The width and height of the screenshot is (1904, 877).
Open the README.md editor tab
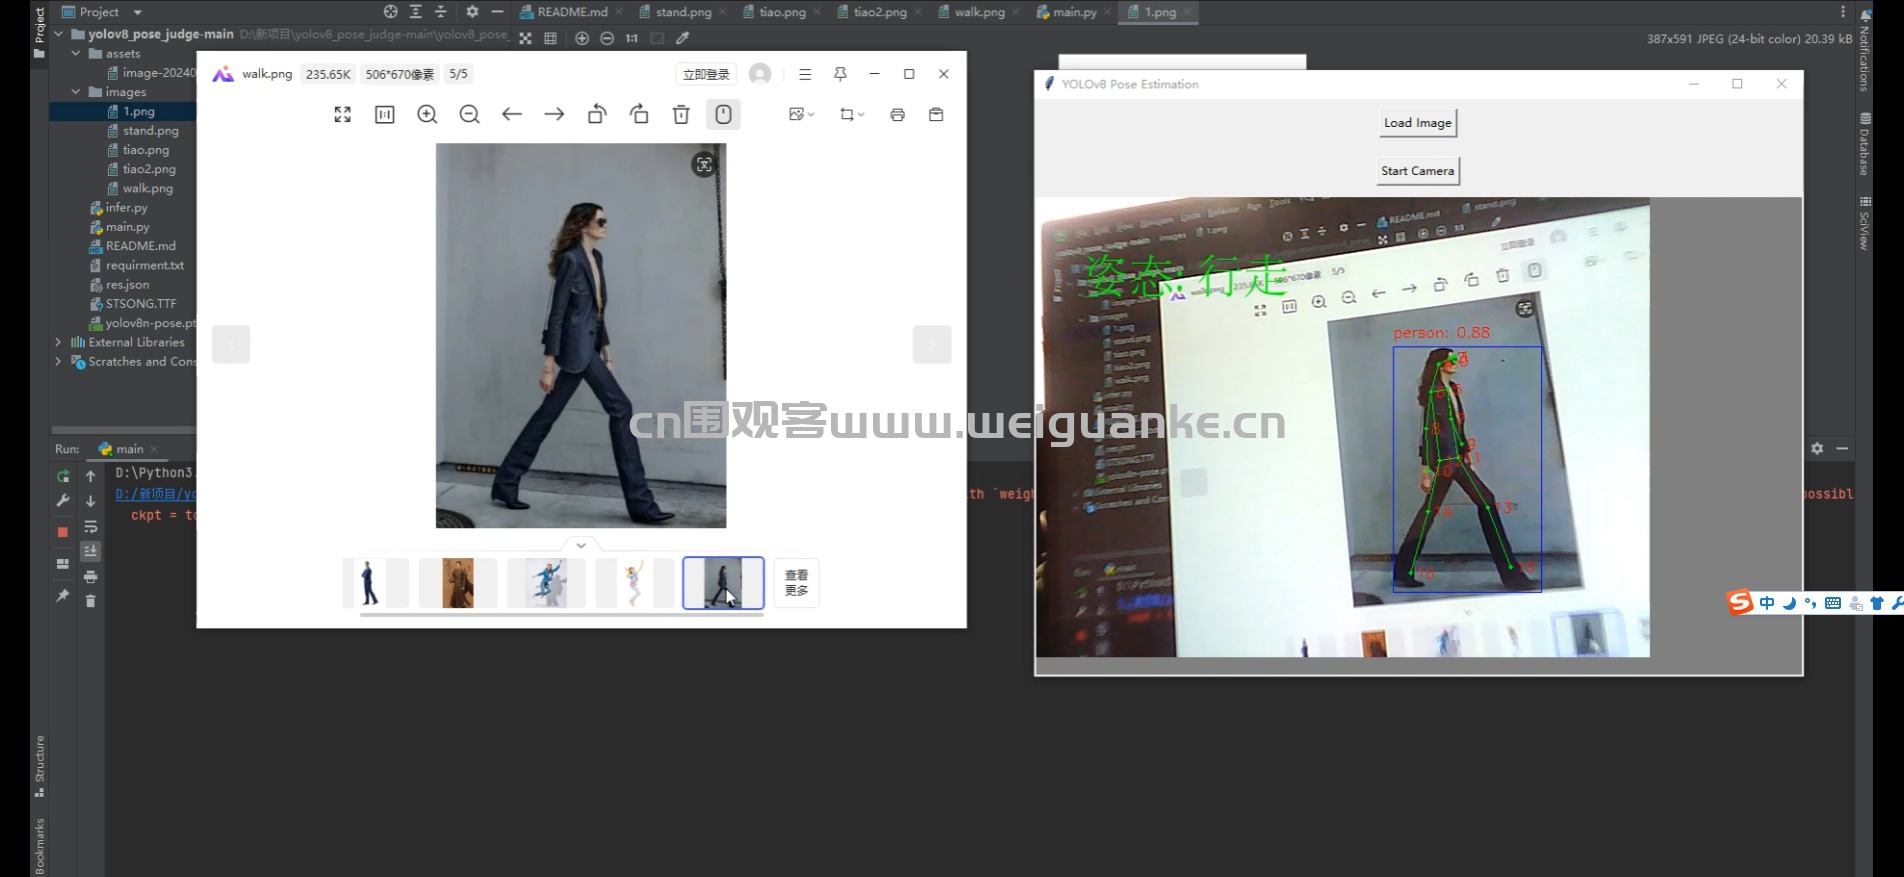[564, 12]
